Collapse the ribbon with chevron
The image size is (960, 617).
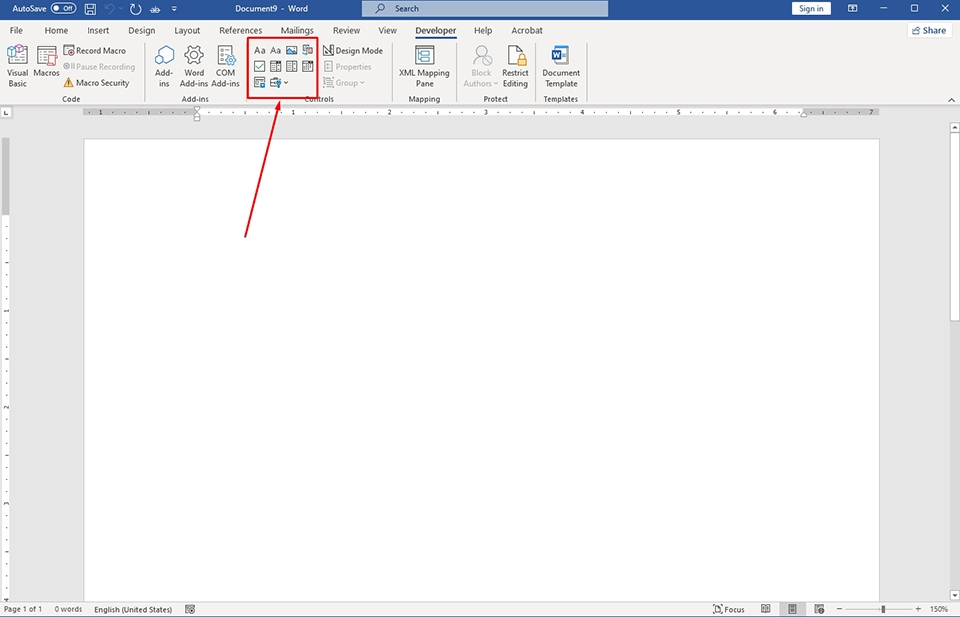click(x=951, y=100)
